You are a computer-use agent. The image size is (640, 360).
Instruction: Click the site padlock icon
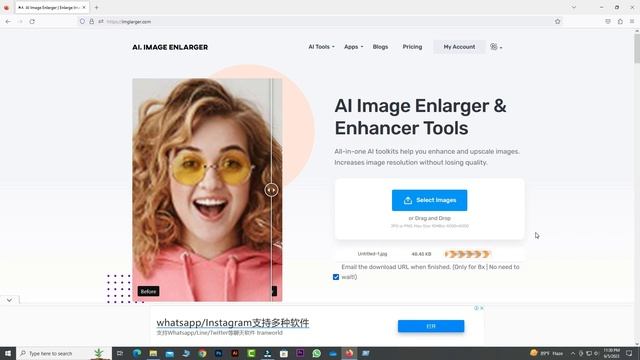point(91,21)
